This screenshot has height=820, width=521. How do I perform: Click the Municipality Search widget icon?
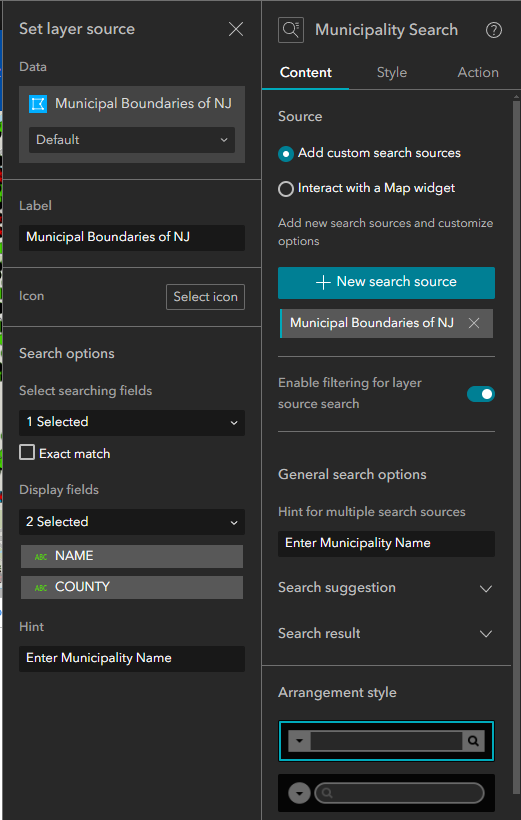pyautogui.click(x=291, y=30)
